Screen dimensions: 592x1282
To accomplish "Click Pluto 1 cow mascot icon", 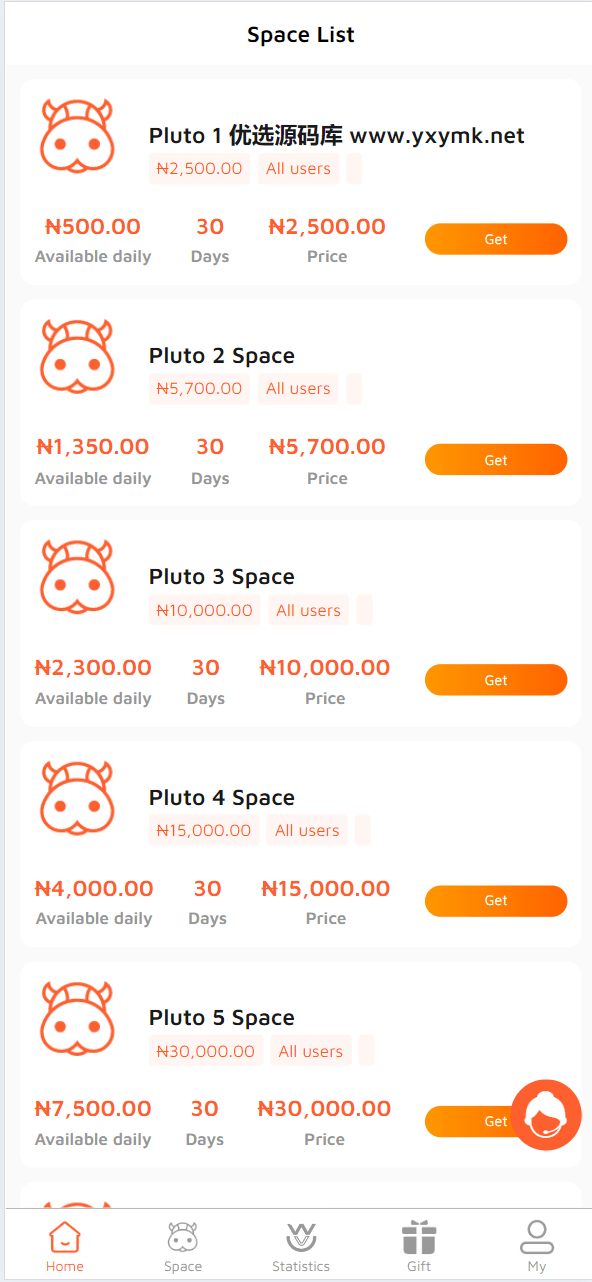I will tap(77, 135).
